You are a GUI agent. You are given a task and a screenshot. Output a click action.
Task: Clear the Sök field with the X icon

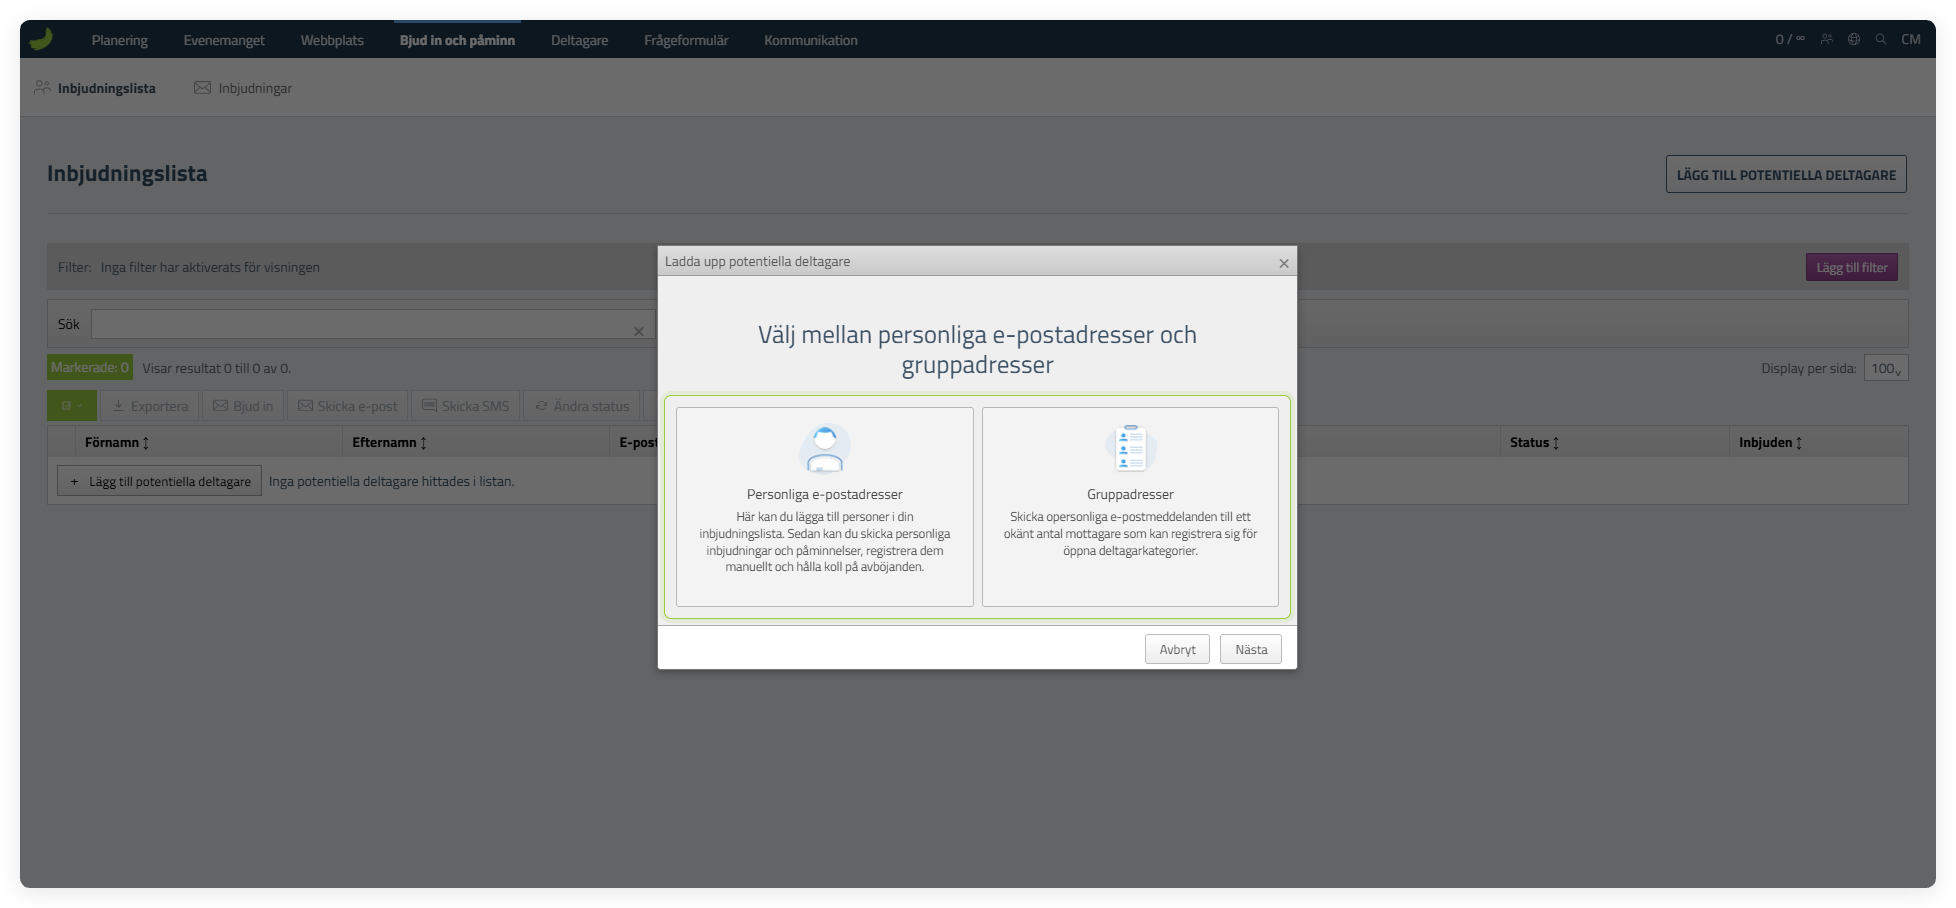coord(639,331)
